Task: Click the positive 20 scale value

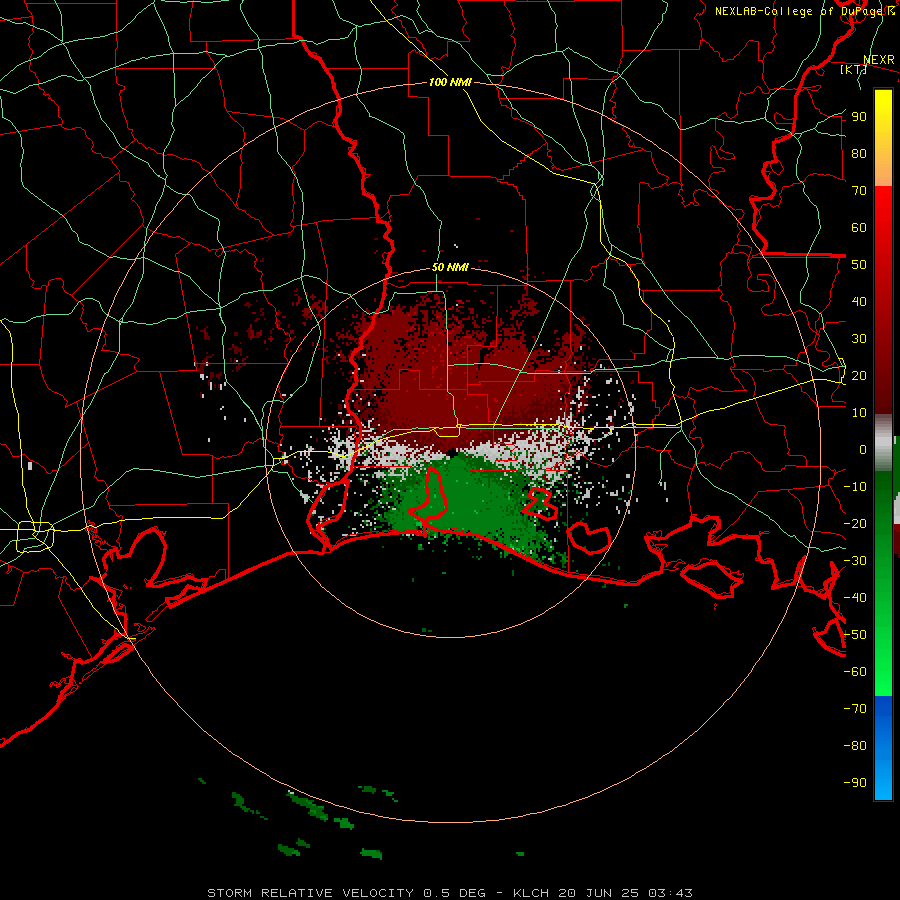Action: point(859,376)
